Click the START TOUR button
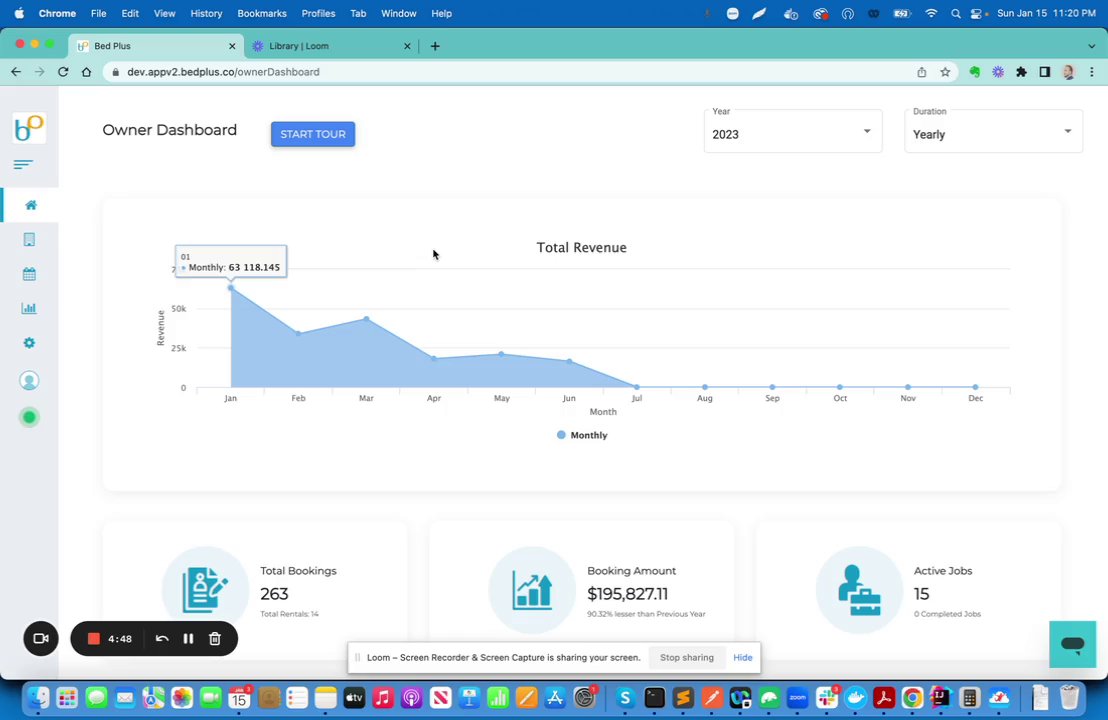 click(313, 134)
